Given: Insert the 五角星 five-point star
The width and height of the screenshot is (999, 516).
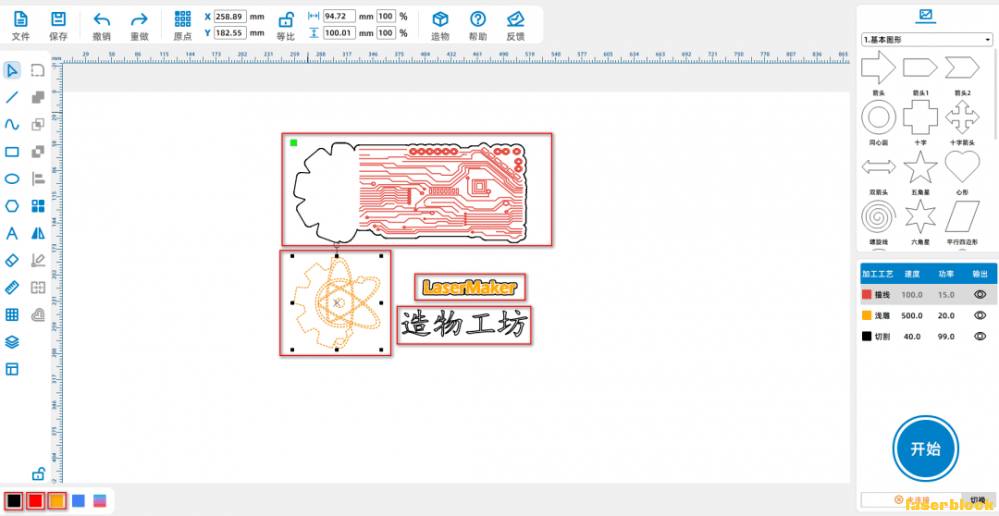Looking at the screenshot, I should (920, 167).
